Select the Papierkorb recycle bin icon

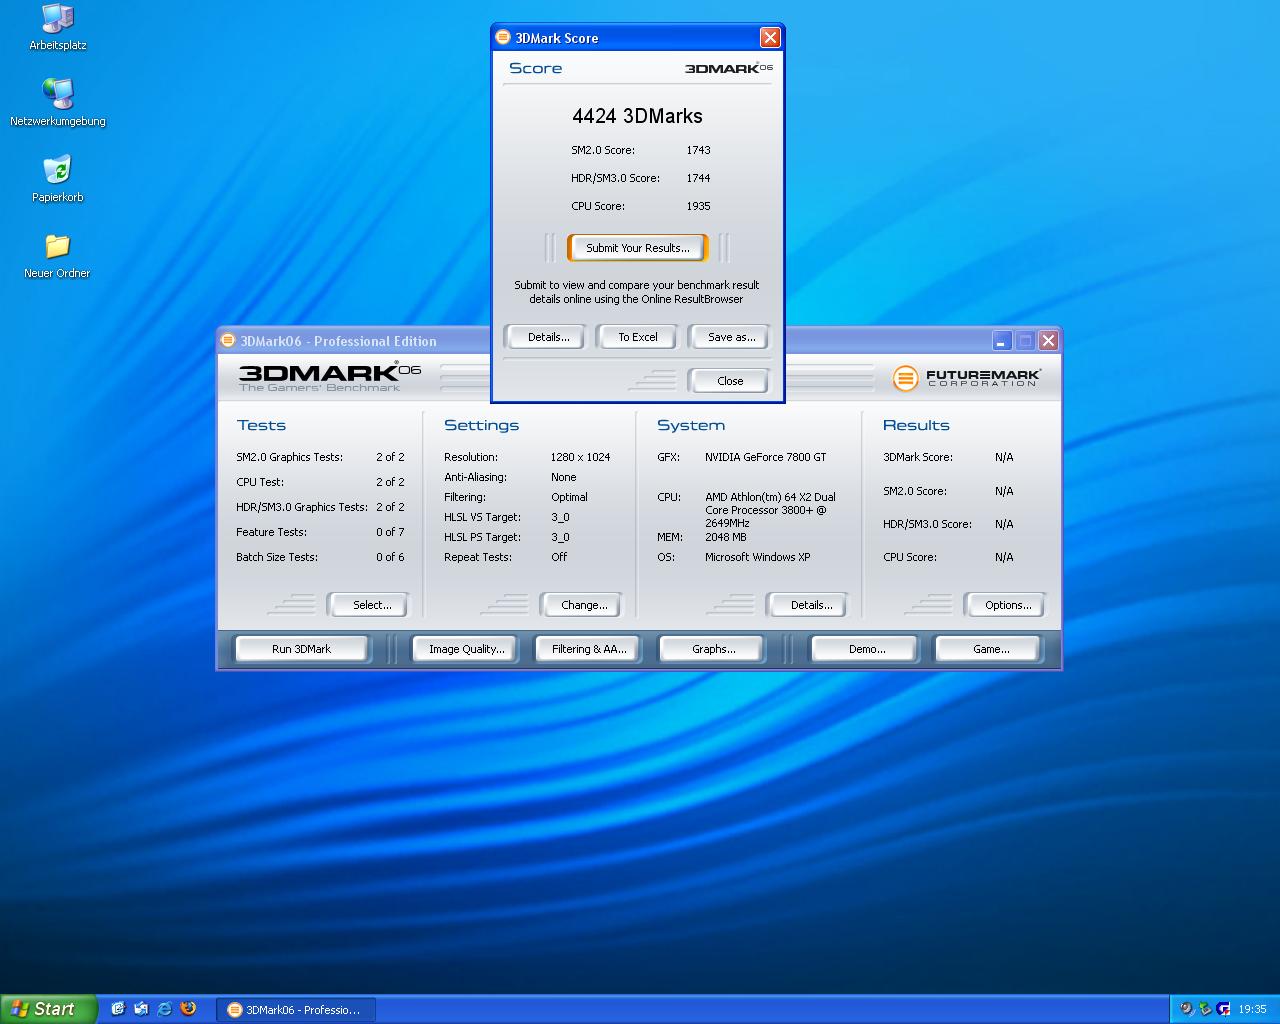[58, 179]
